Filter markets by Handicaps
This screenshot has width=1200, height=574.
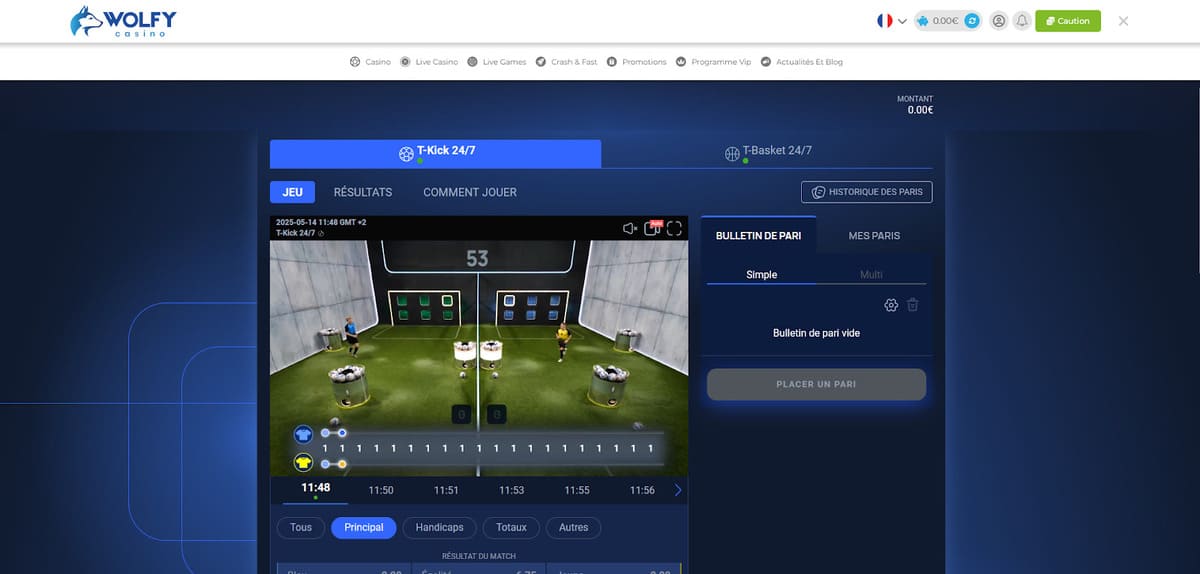coord(440,527)
